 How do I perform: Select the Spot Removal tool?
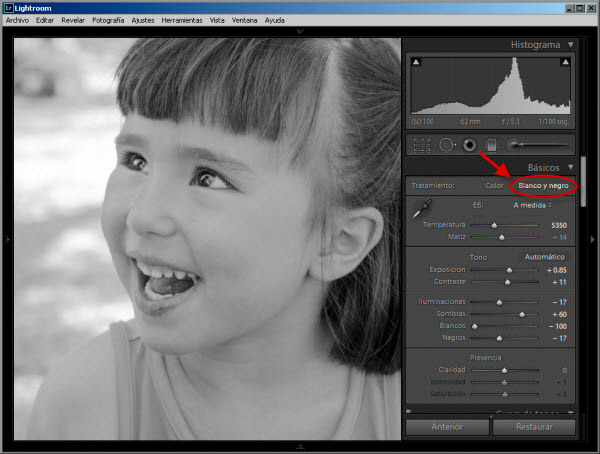(x=447, y=145)
